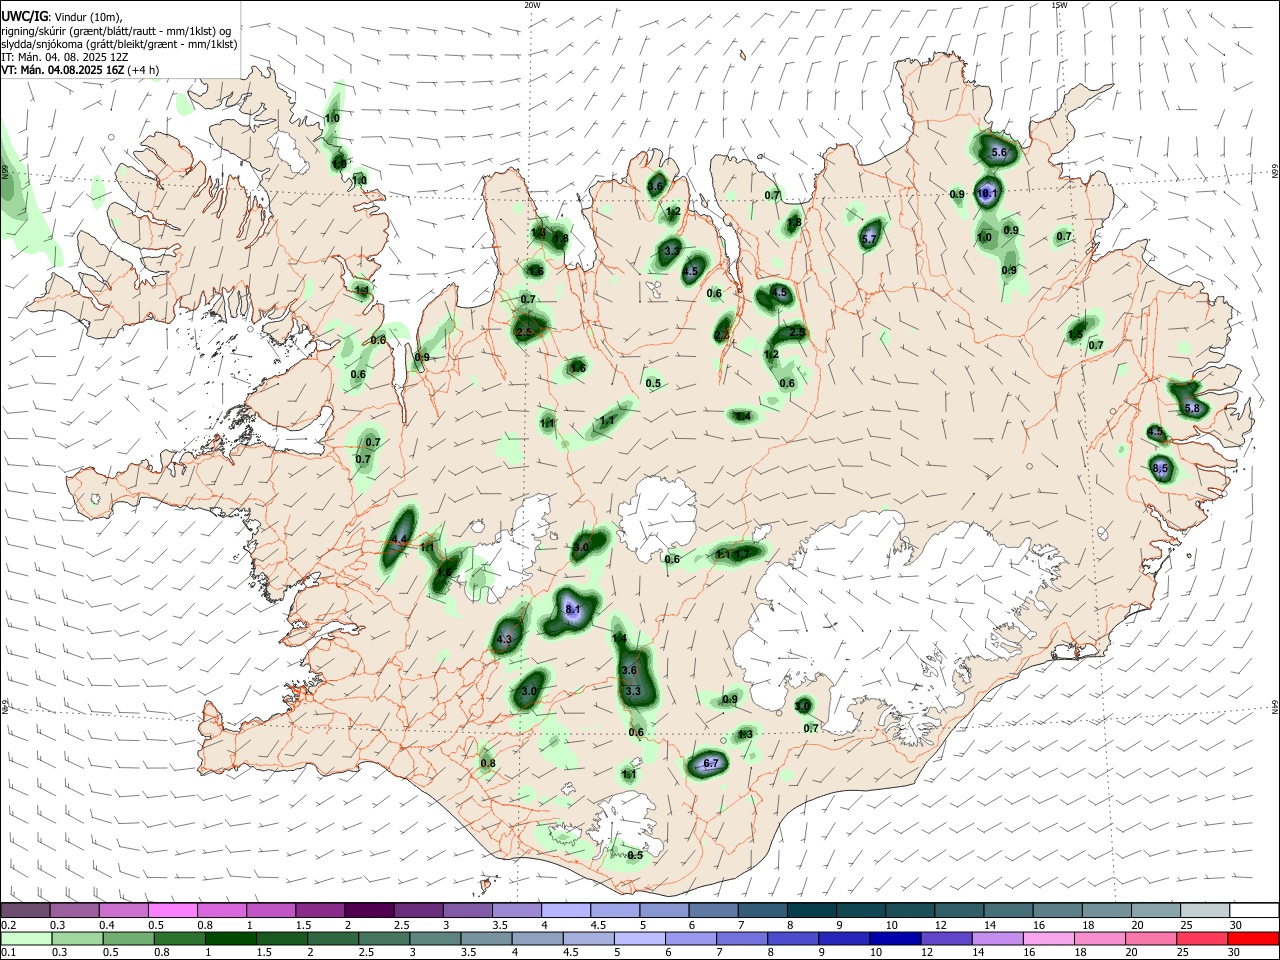Click the 4.4 rainfall label in the west

398,540
